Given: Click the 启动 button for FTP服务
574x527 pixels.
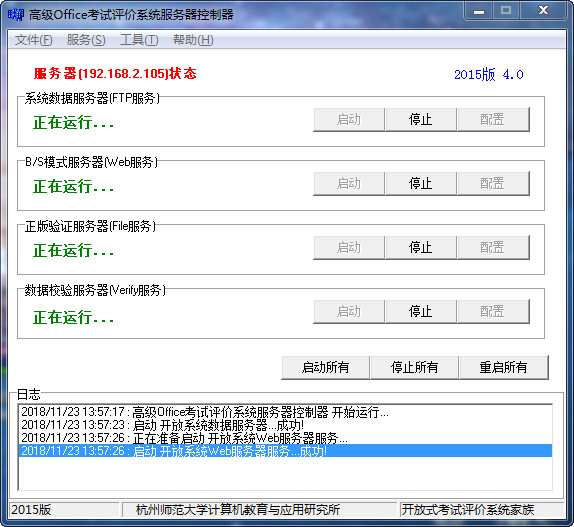Looking at the screenshot, I should 349,120.
